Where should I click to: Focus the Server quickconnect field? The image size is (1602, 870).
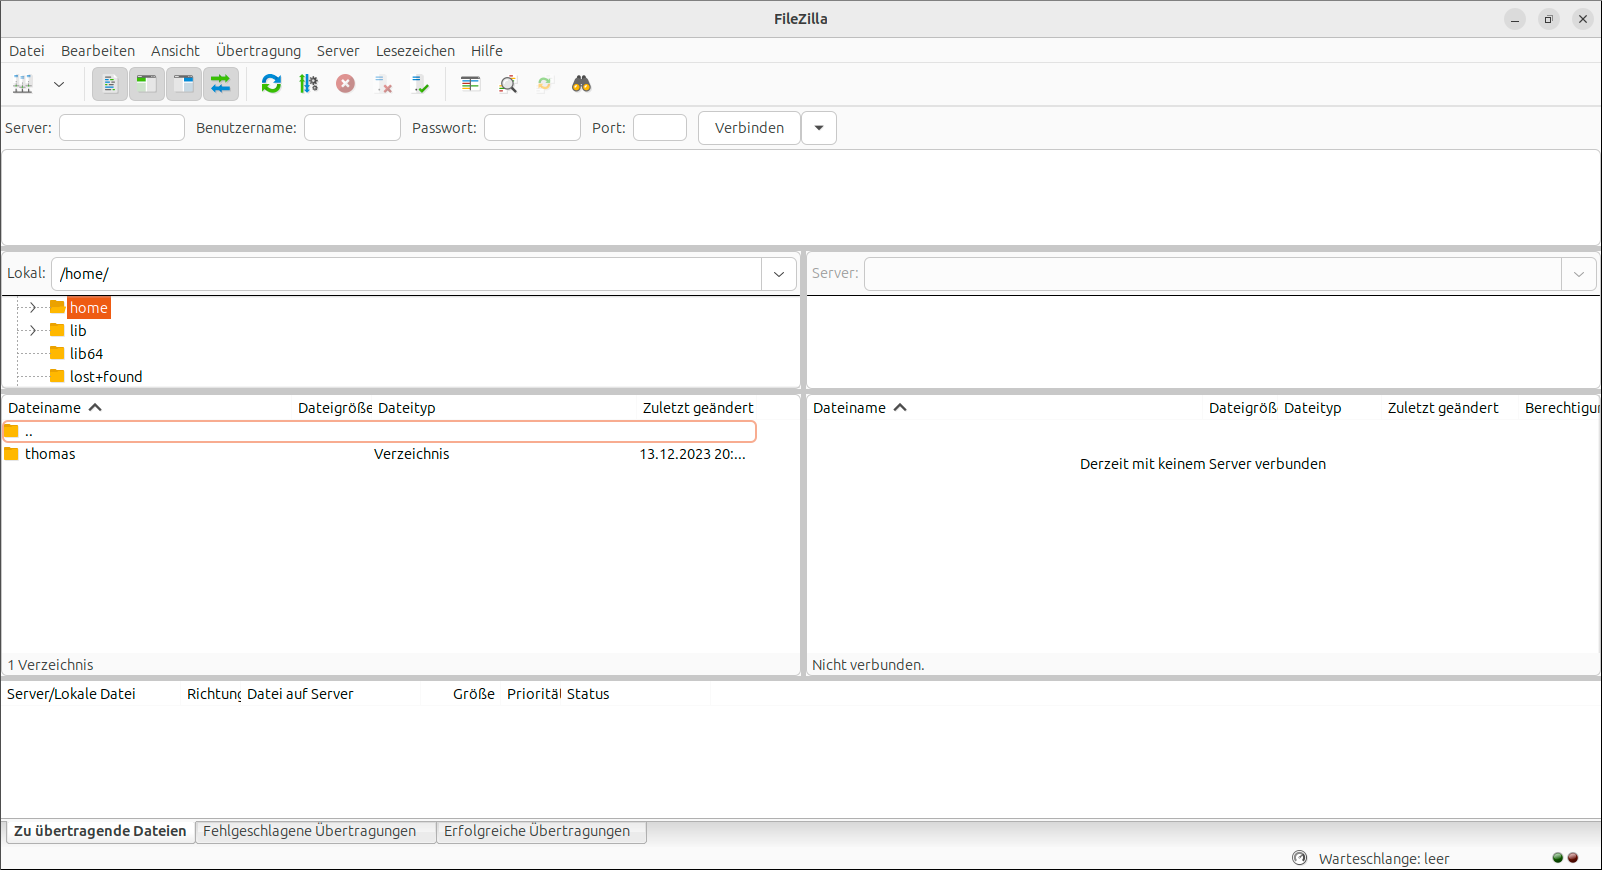click(x=122, y=128)
